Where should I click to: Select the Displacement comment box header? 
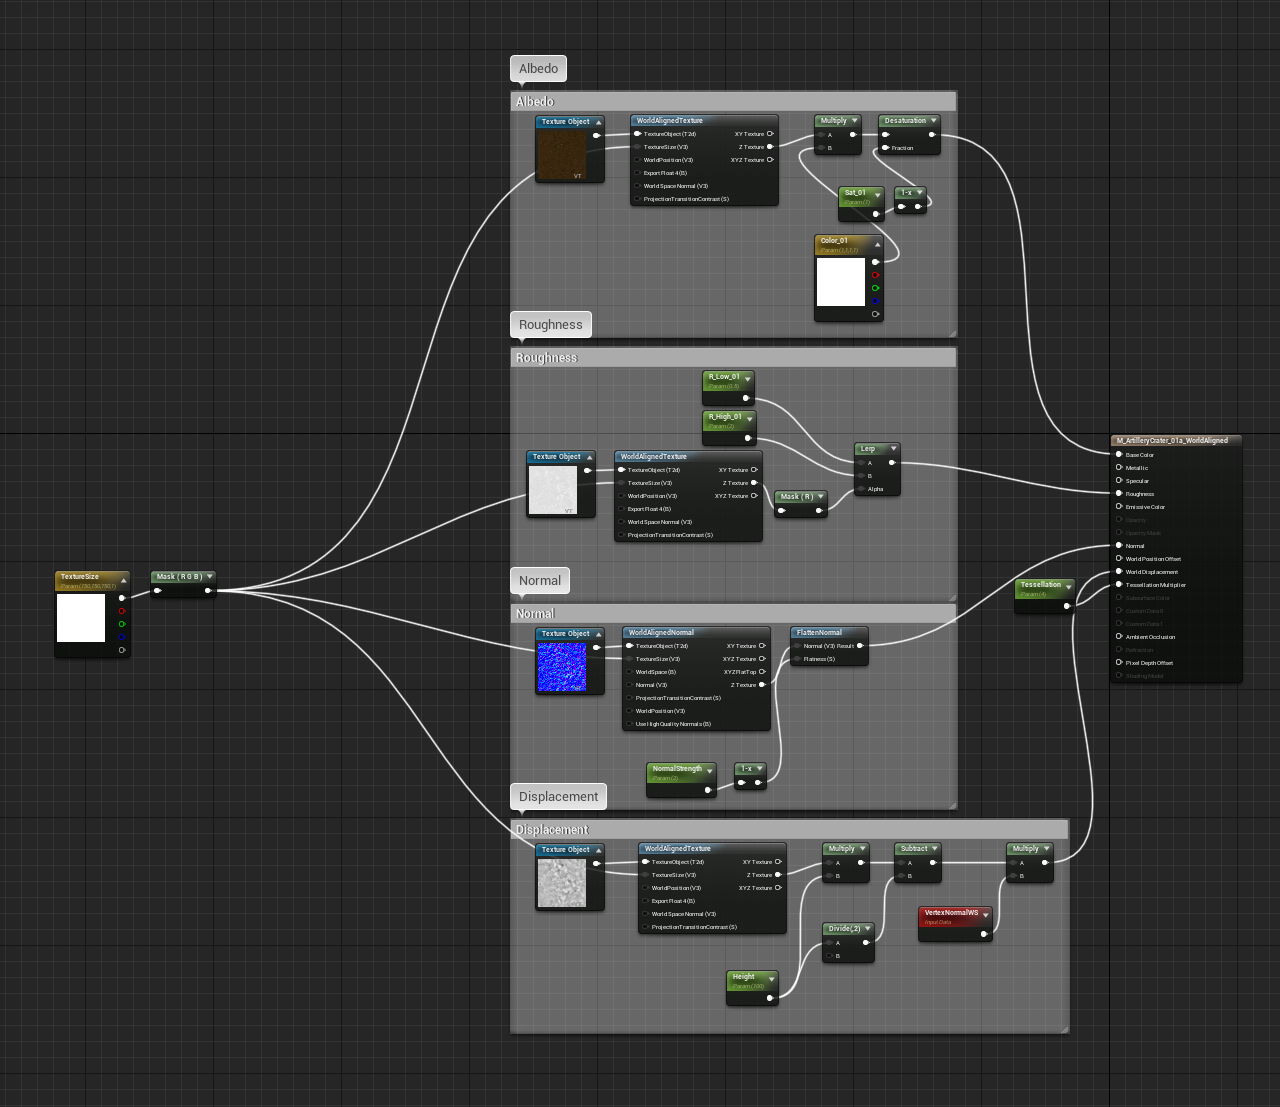[x=789, y=829]
